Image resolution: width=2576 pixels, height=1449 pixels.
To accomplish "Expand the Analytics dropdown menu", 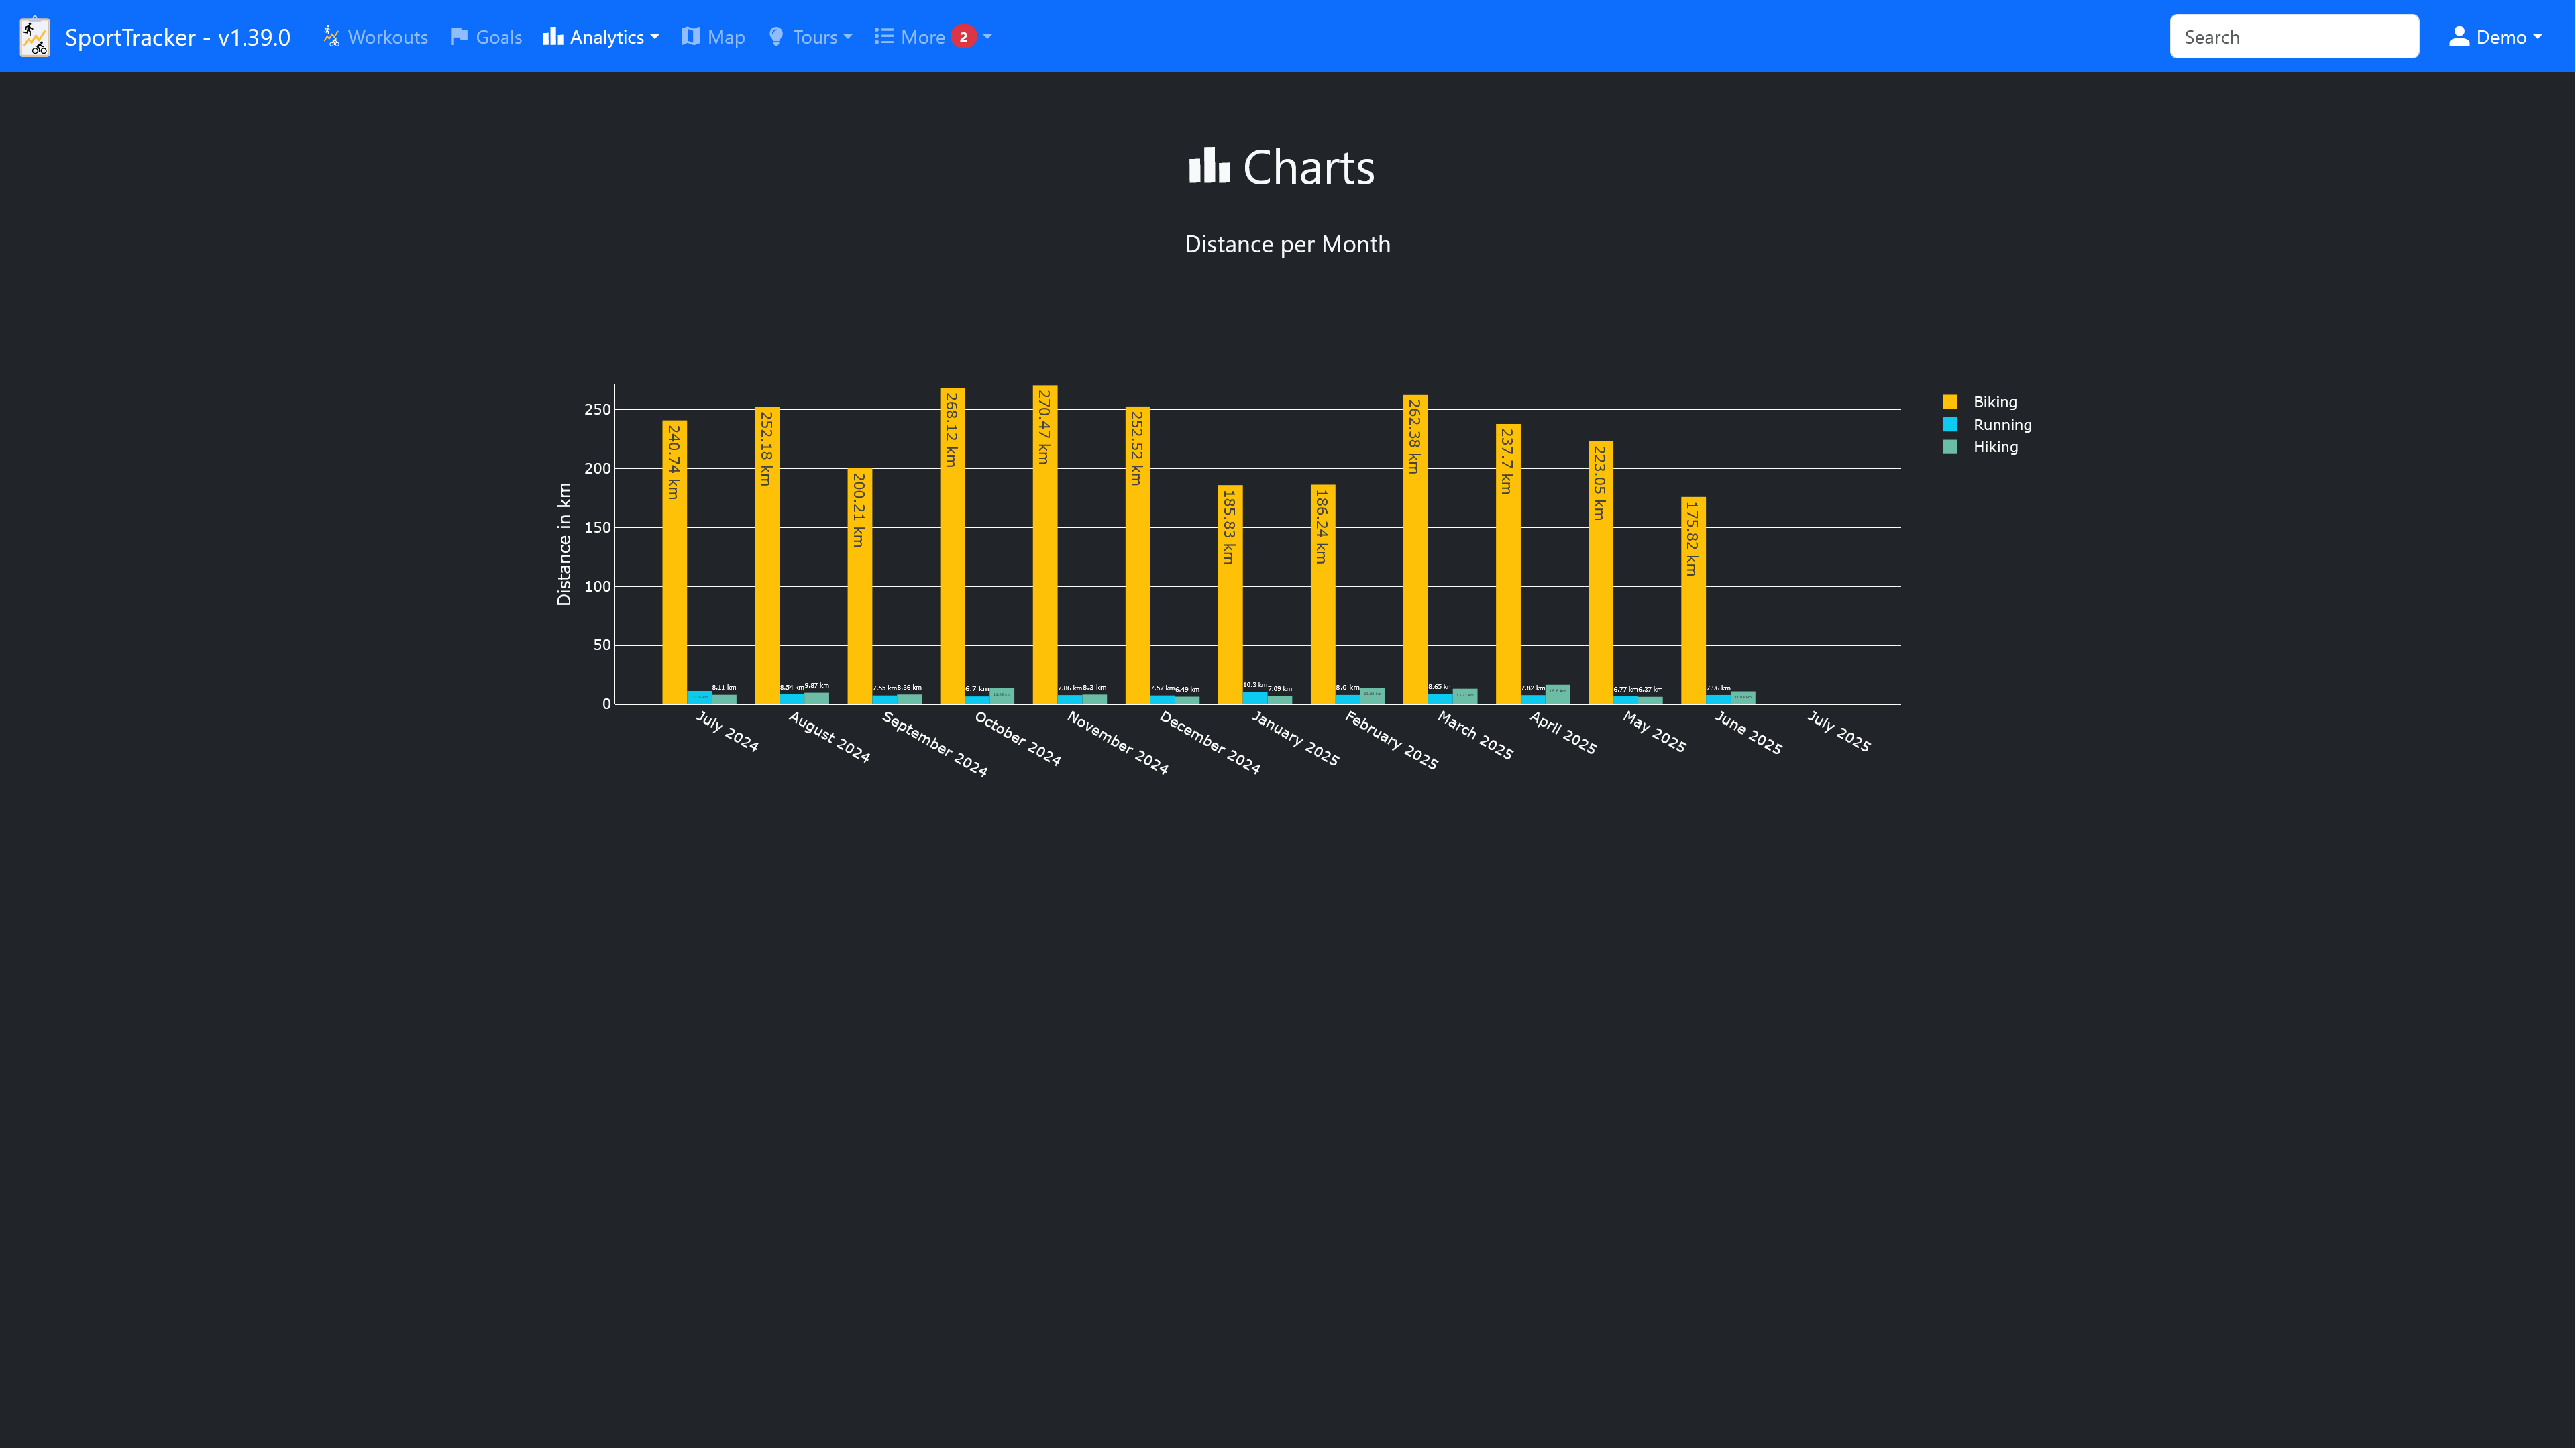I will pos(607,37).
